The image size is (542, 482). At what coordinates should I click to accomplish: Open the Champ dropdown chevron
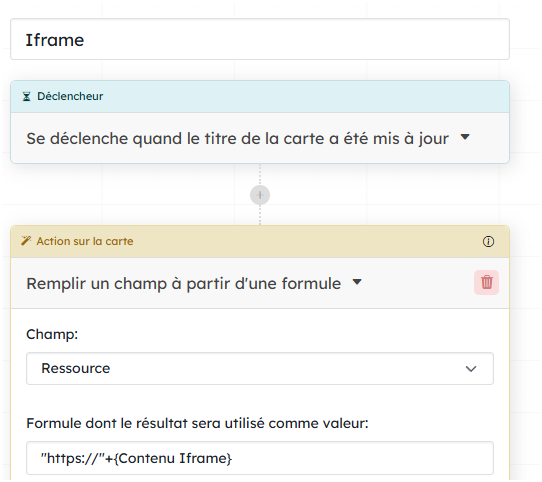(x=471, y=369)
